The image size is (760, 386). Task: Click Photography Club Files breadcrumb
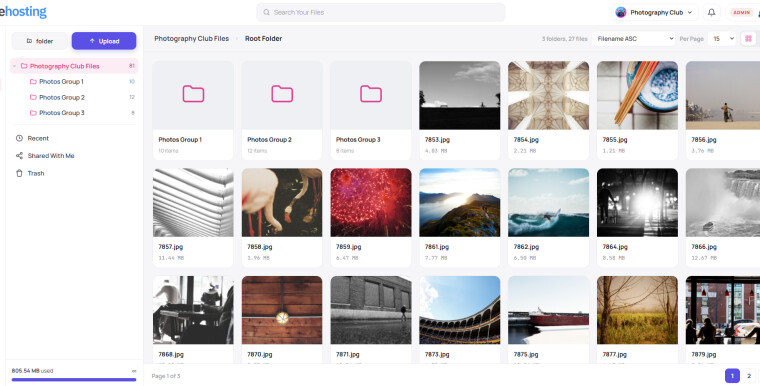pyautogui.click(x=191, y=38)
